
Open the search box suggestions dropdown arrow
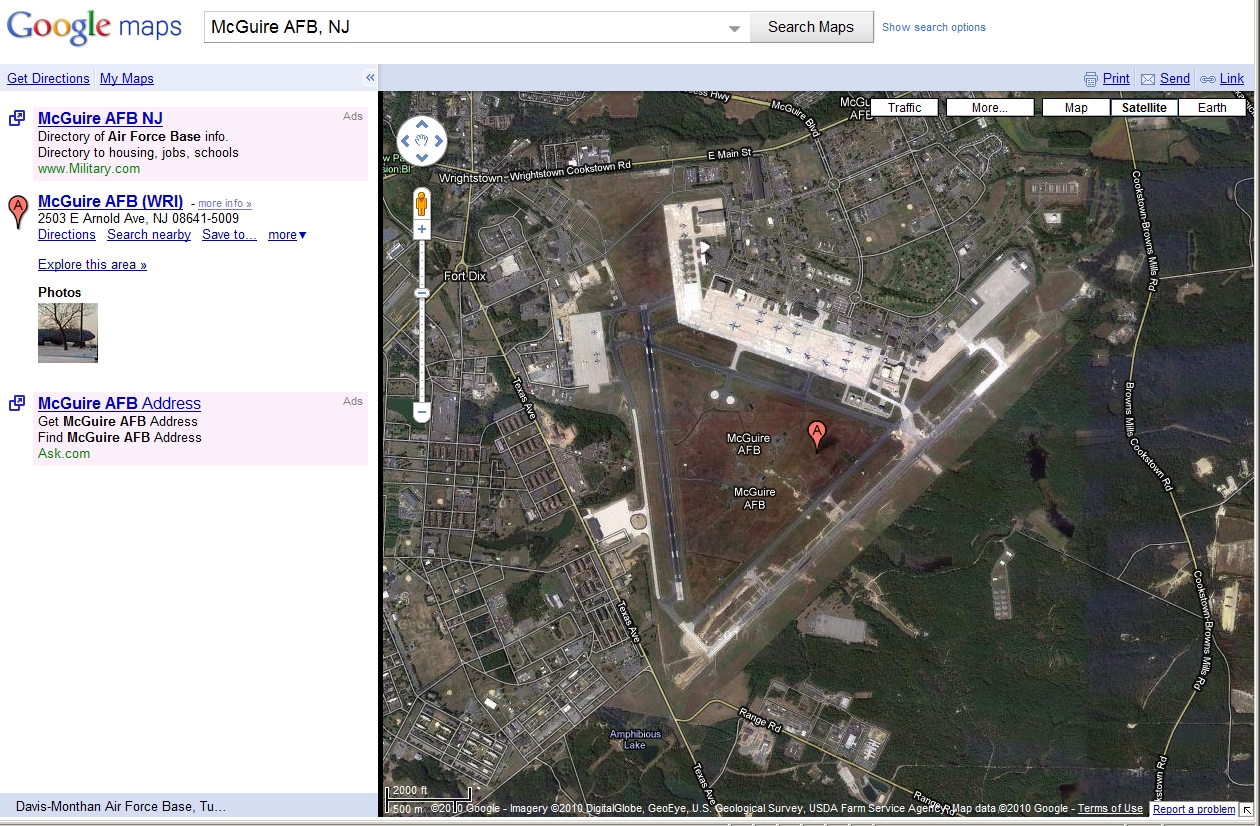click(734, 27)
